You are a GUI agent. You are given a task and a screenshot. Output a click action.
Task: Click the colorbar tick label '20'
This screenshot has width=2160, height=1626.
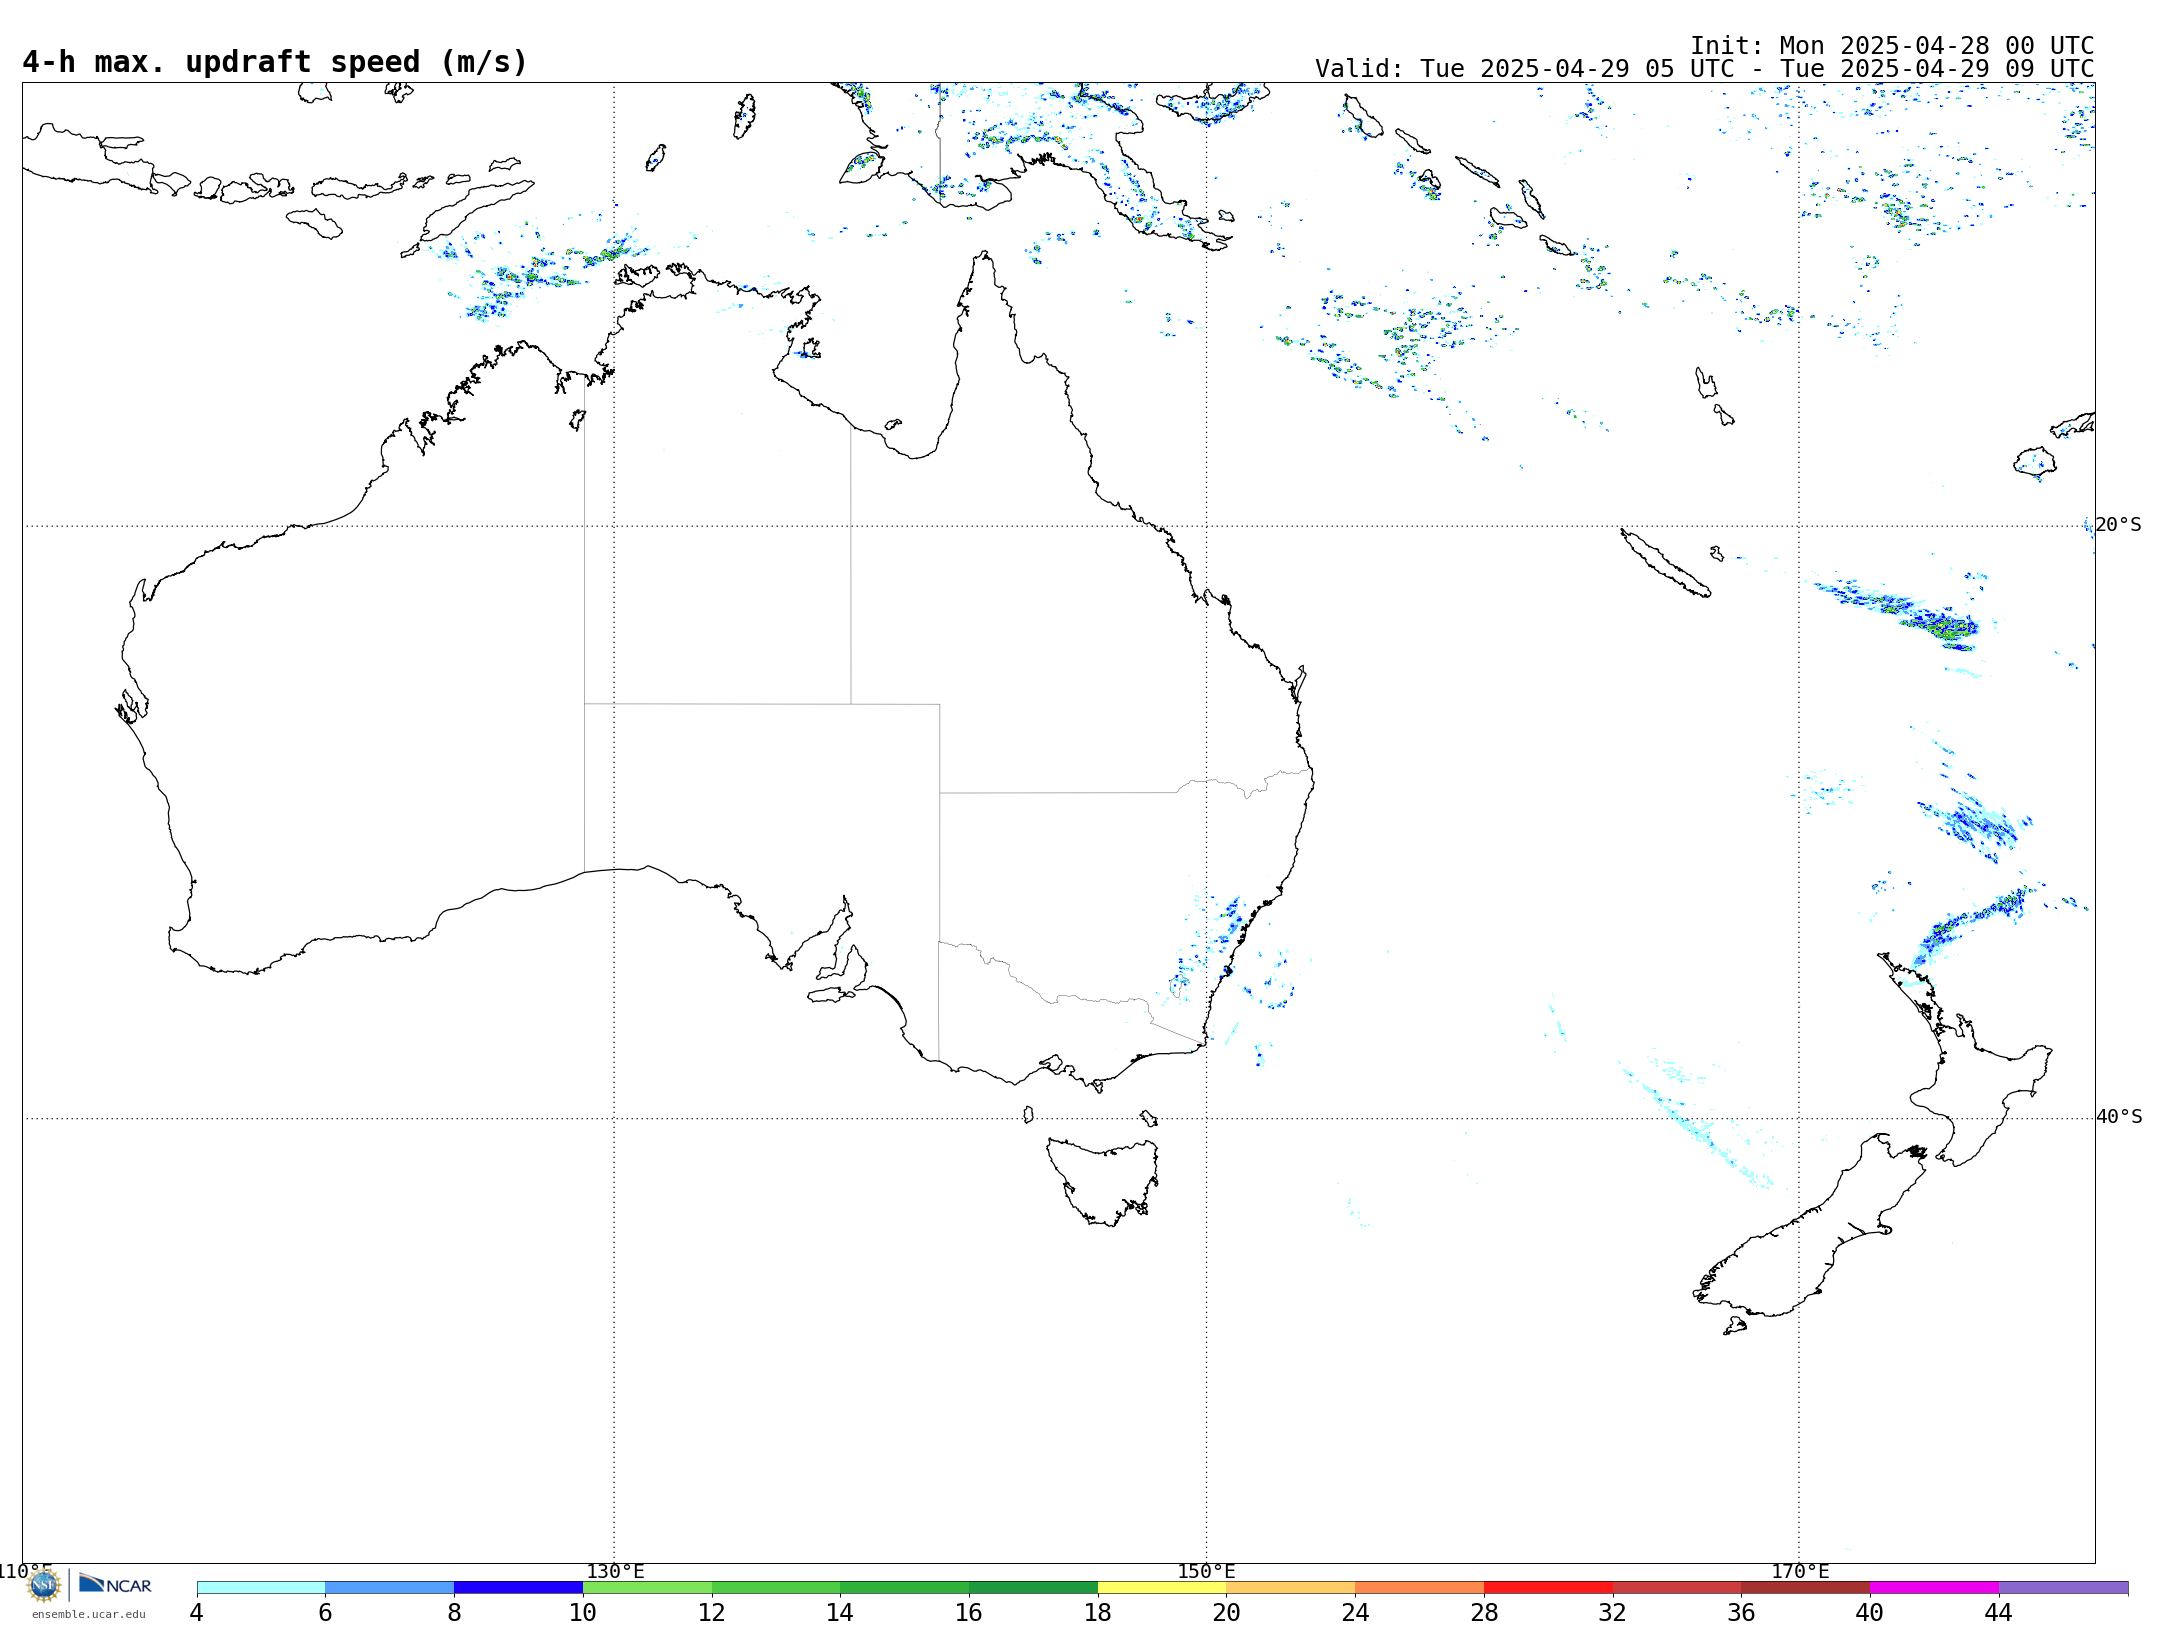[1227, 1613]
